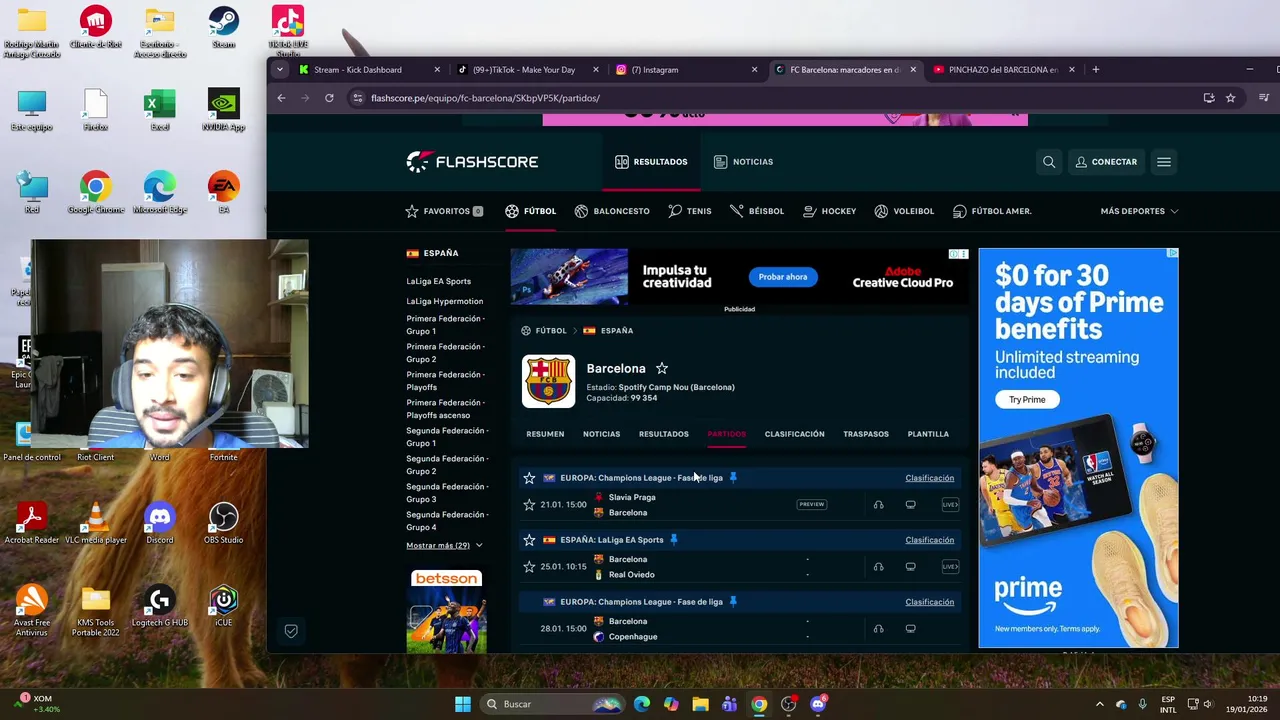Select Fútbol Amer. in the sports menu
The width and height of the screenshot is (1280, 720).
point(992,212)
